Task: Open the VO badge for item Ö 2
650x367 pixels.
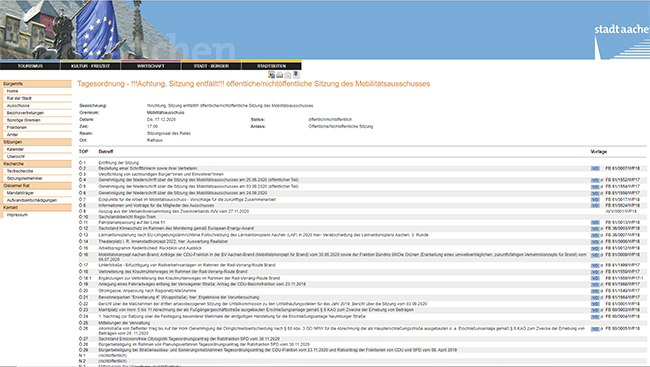Action: coord(595,169)
